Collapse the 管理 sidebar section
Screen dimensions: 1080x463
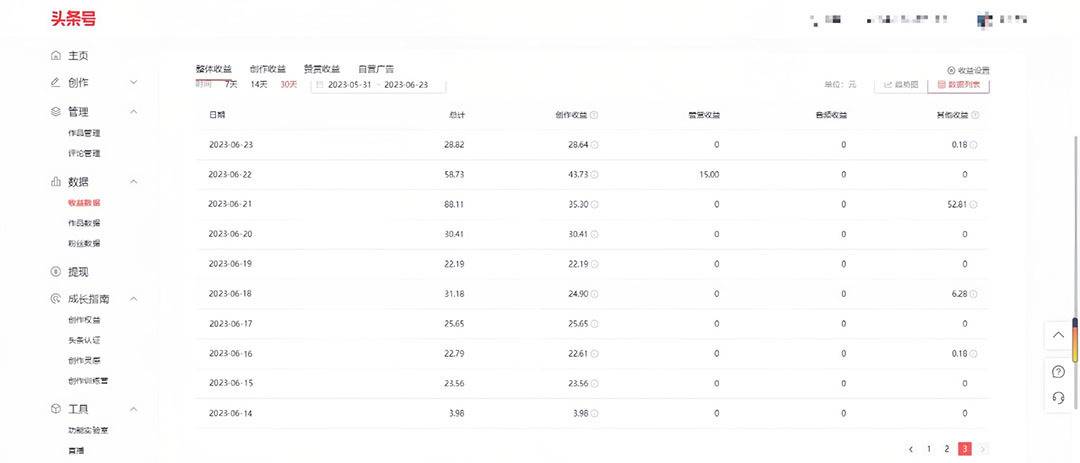tap(134, 112)
